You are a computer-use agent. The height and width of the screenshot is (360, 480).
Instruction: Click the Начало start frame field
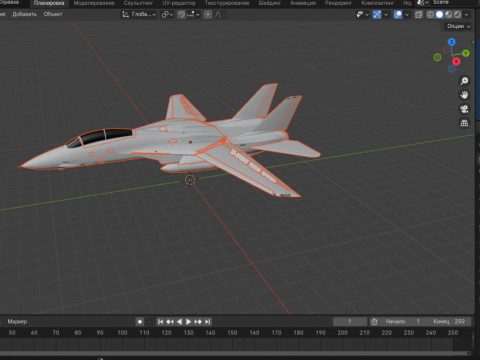(402, 321)
